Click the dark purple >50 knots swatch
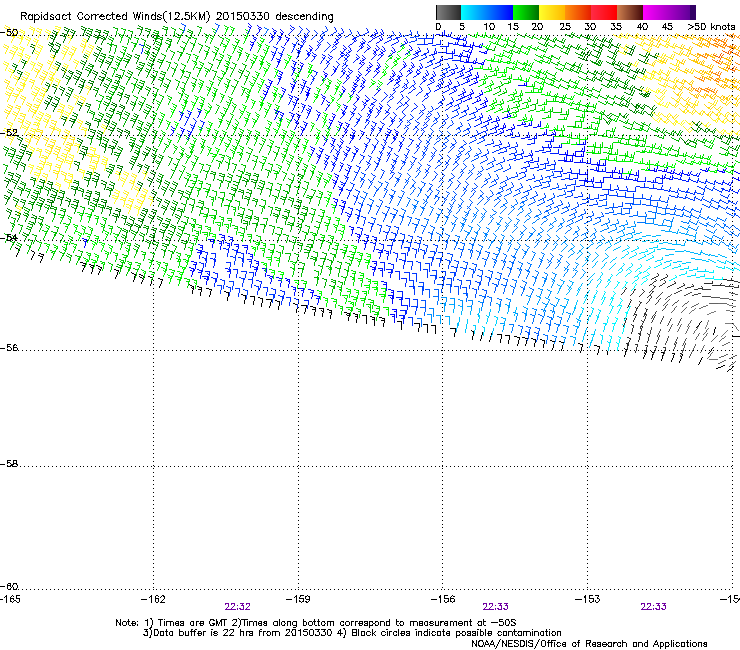The height and width of the screenshot is (650, 740). [x=692, y=12]
